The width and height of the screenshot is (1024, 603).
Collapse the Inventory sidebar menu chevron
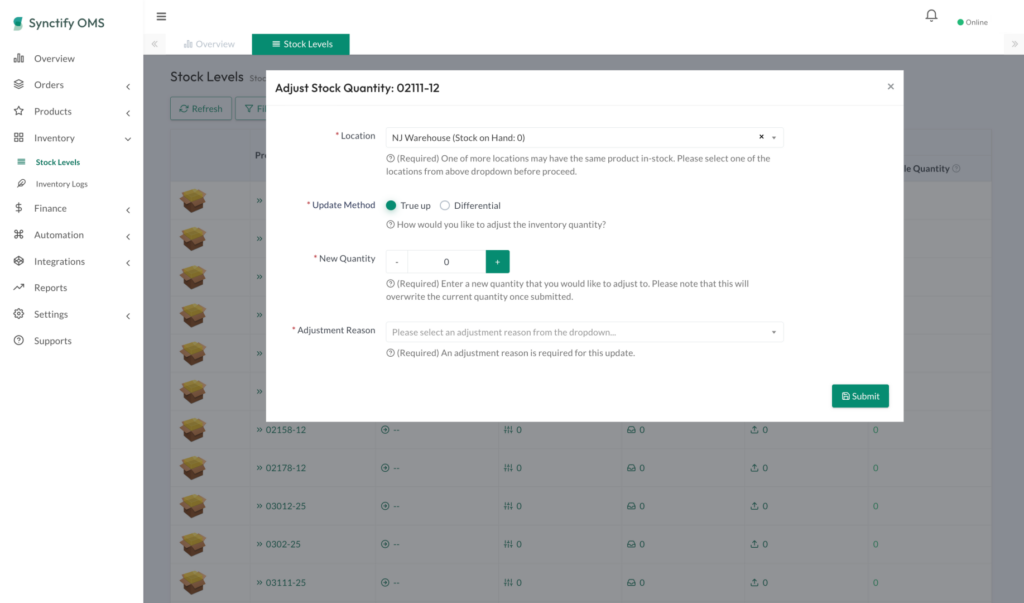[128, 139]
